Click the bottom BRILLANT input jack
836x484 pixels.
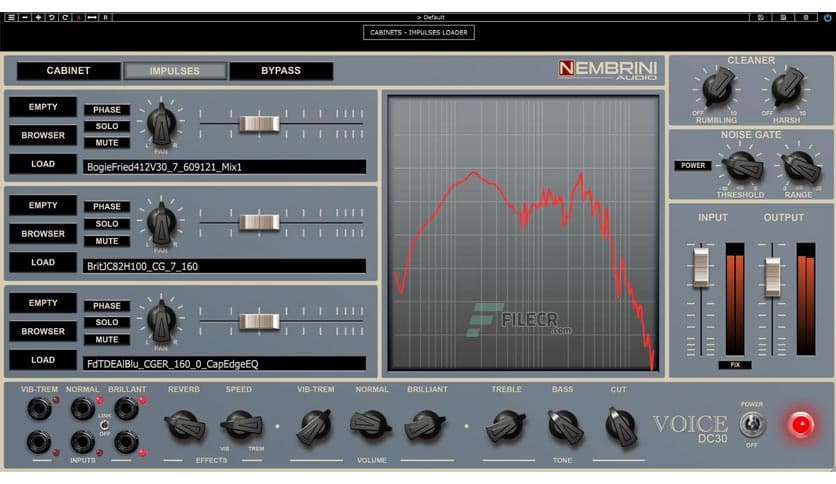126,442
